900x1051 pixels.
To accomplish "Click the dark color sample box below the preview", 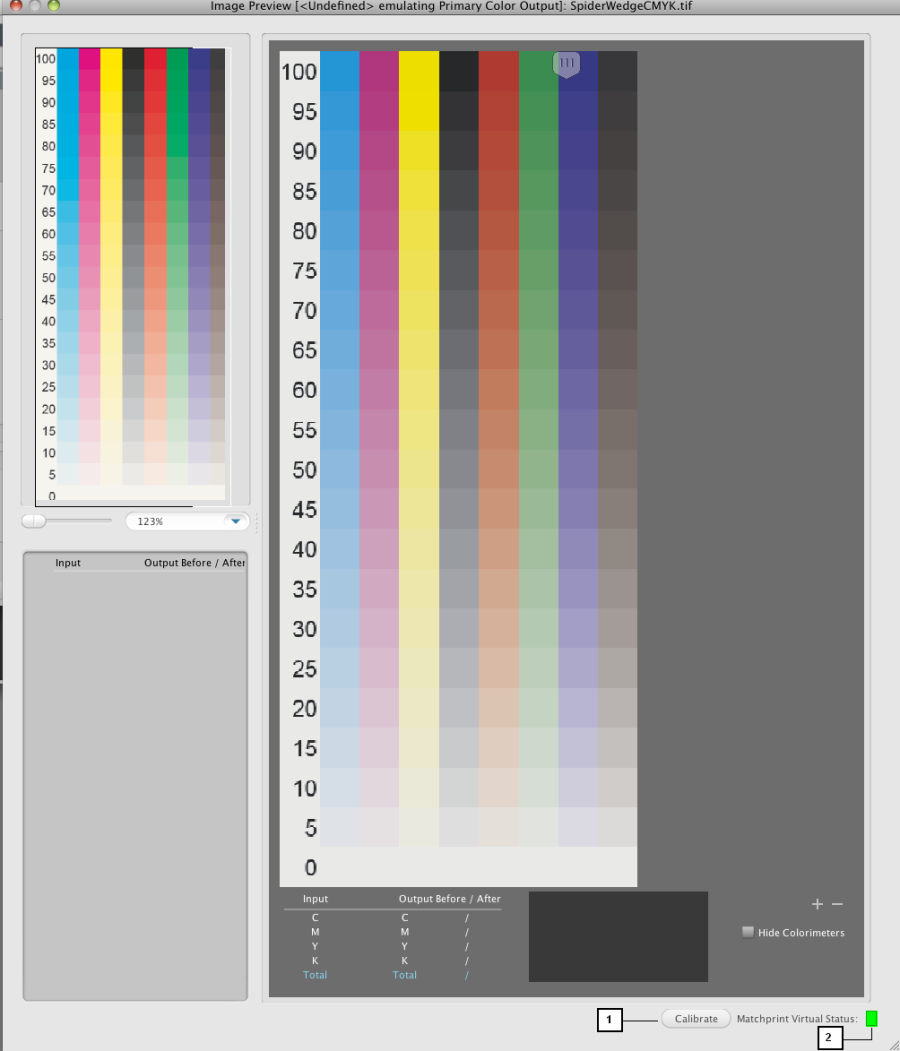I will pyautogui.click(x=618, y=936).
